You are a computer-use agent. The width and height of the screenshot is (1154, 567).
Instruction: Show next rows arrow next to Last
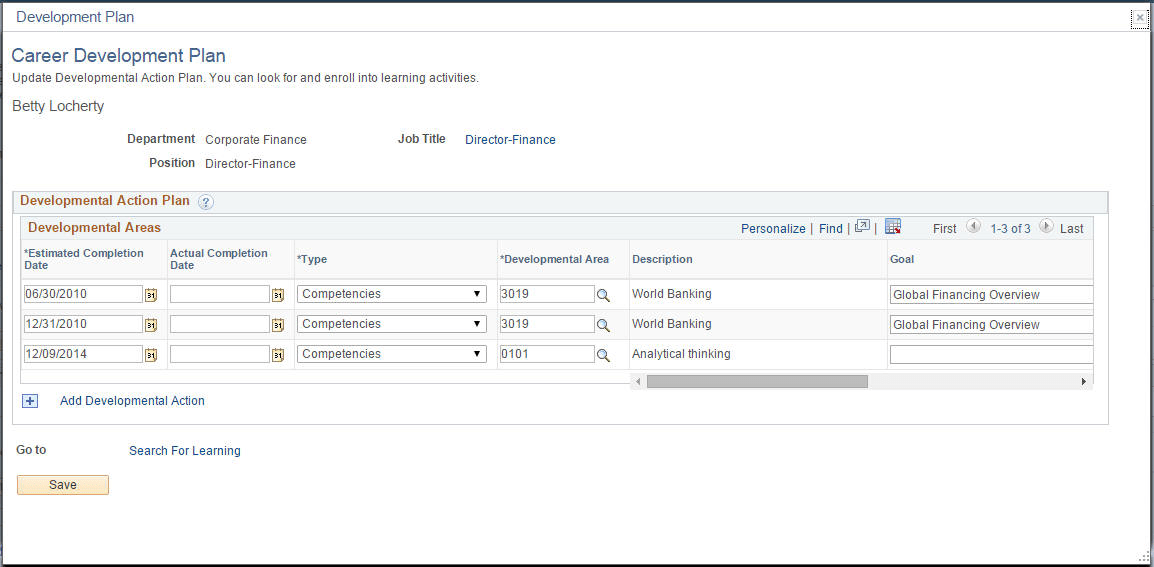click(x=1046, y=227)
